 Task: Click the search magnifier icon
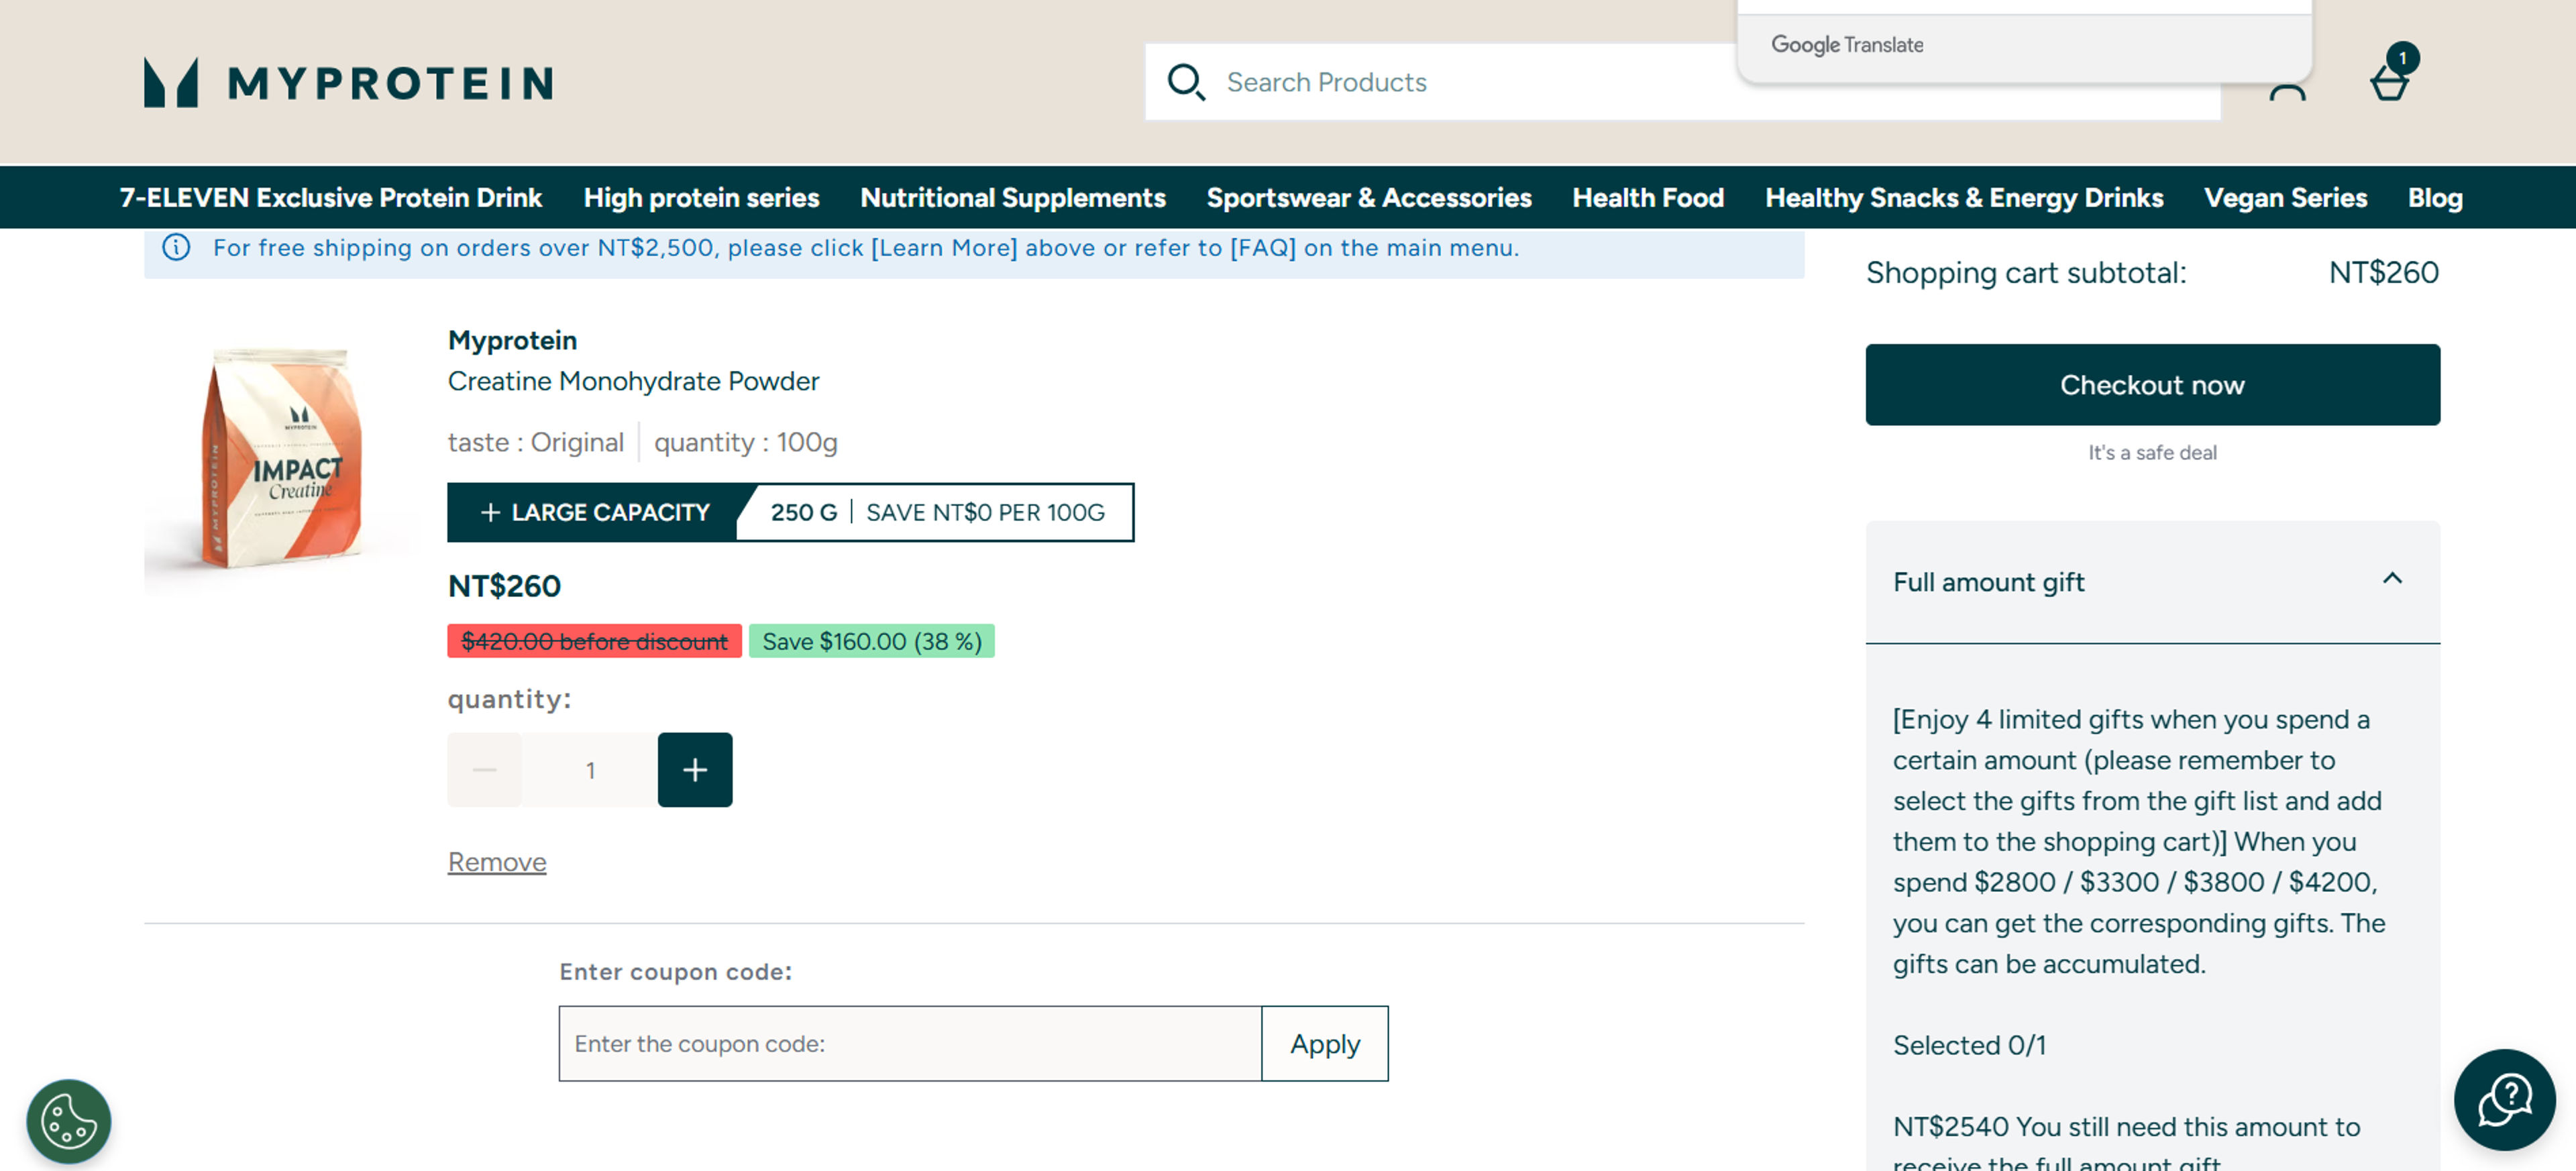pos(1186,82)
